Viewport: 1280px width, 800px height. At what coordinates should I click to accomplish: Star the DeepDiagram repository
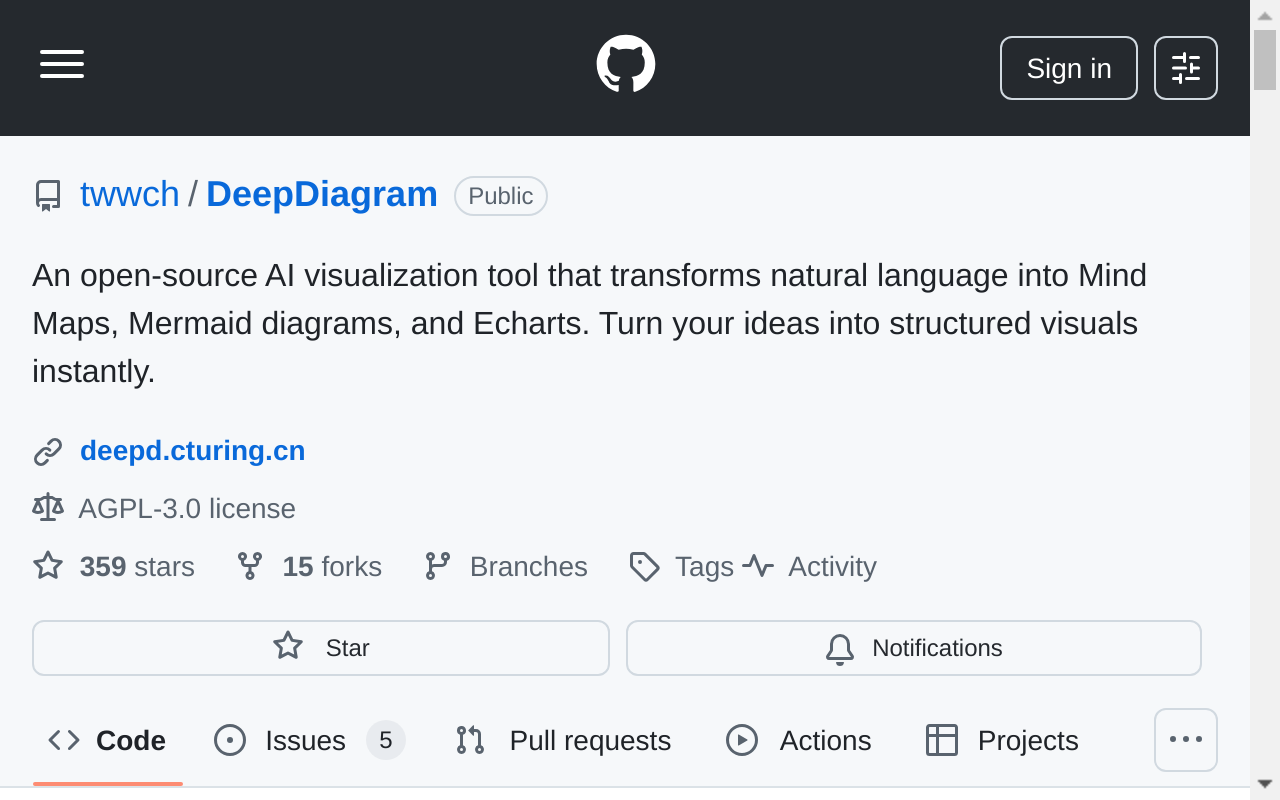(320, 648)
